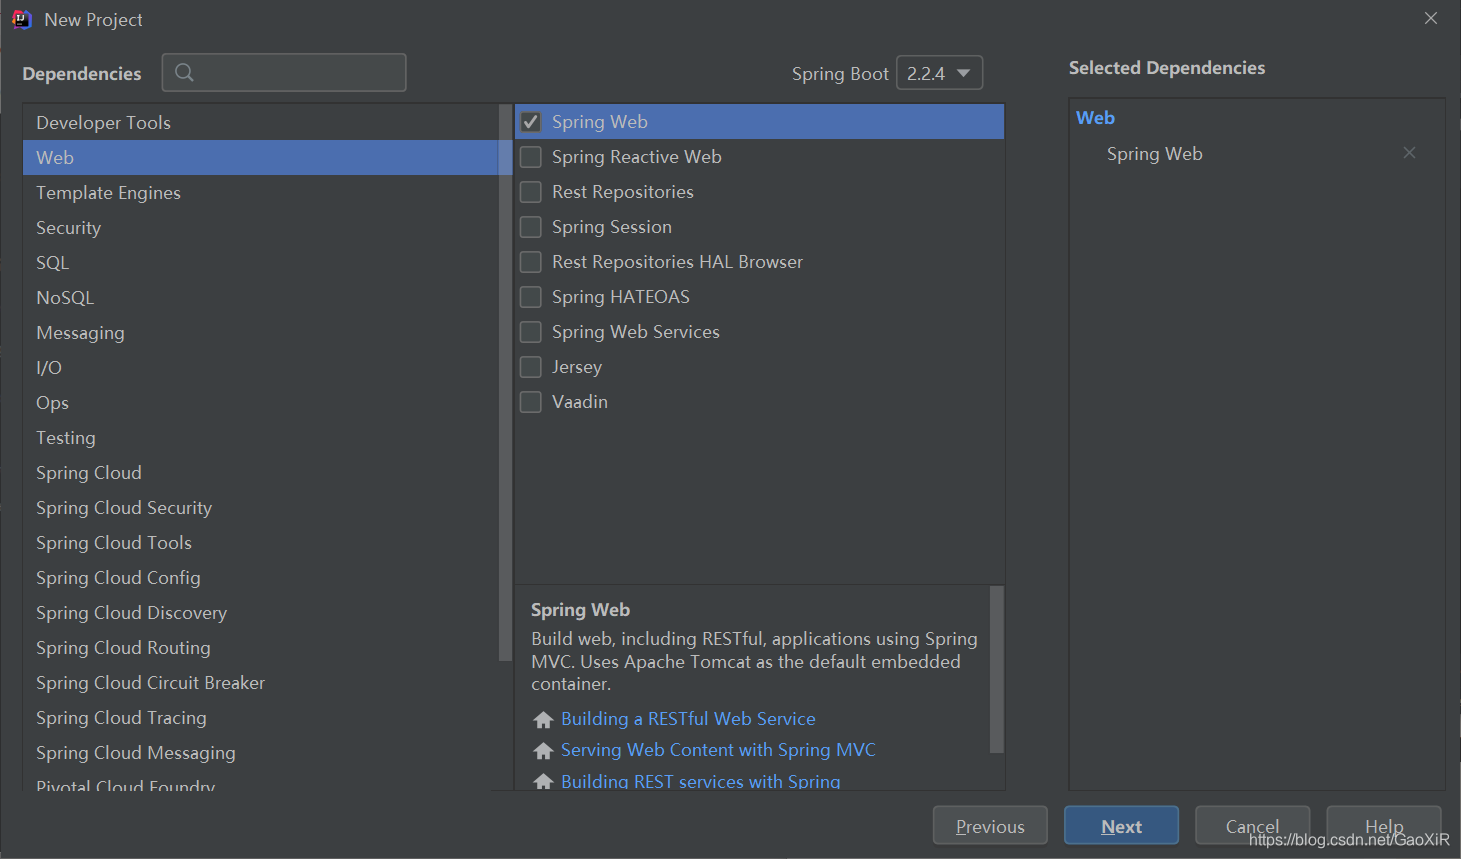Select Spring Cloud Routing category
The width and height of the screenshot is (1461, 859).
tap(260, 647)
